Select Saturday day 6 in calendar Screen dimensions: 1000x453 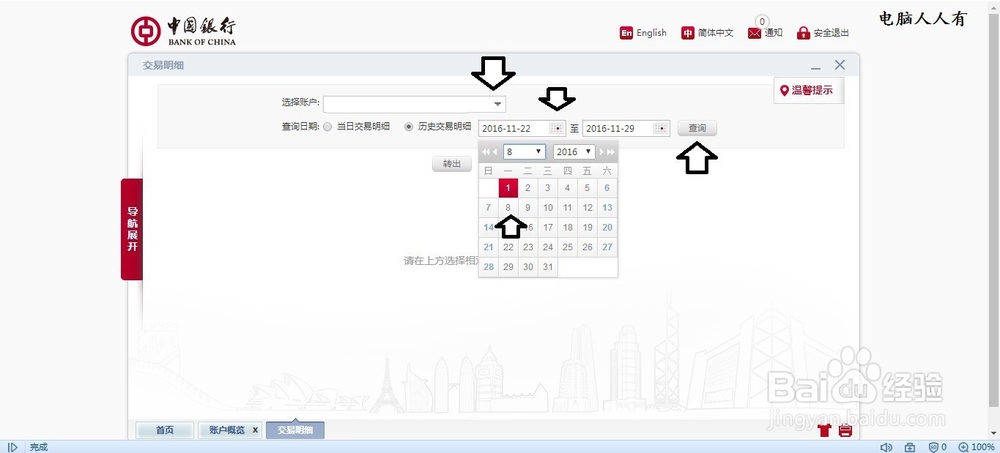[x=607, y=188]
